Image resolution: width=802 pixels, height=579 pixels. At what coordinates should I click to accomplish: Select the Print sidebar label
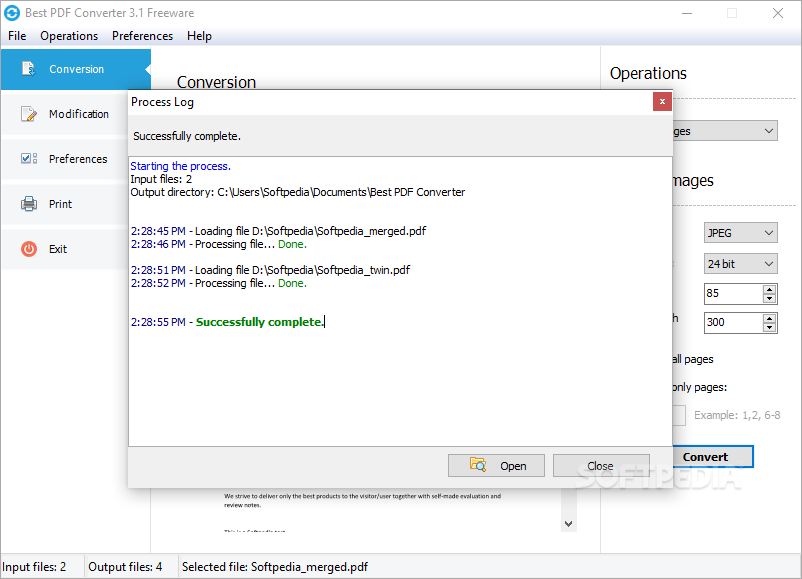tap(60, 204)
